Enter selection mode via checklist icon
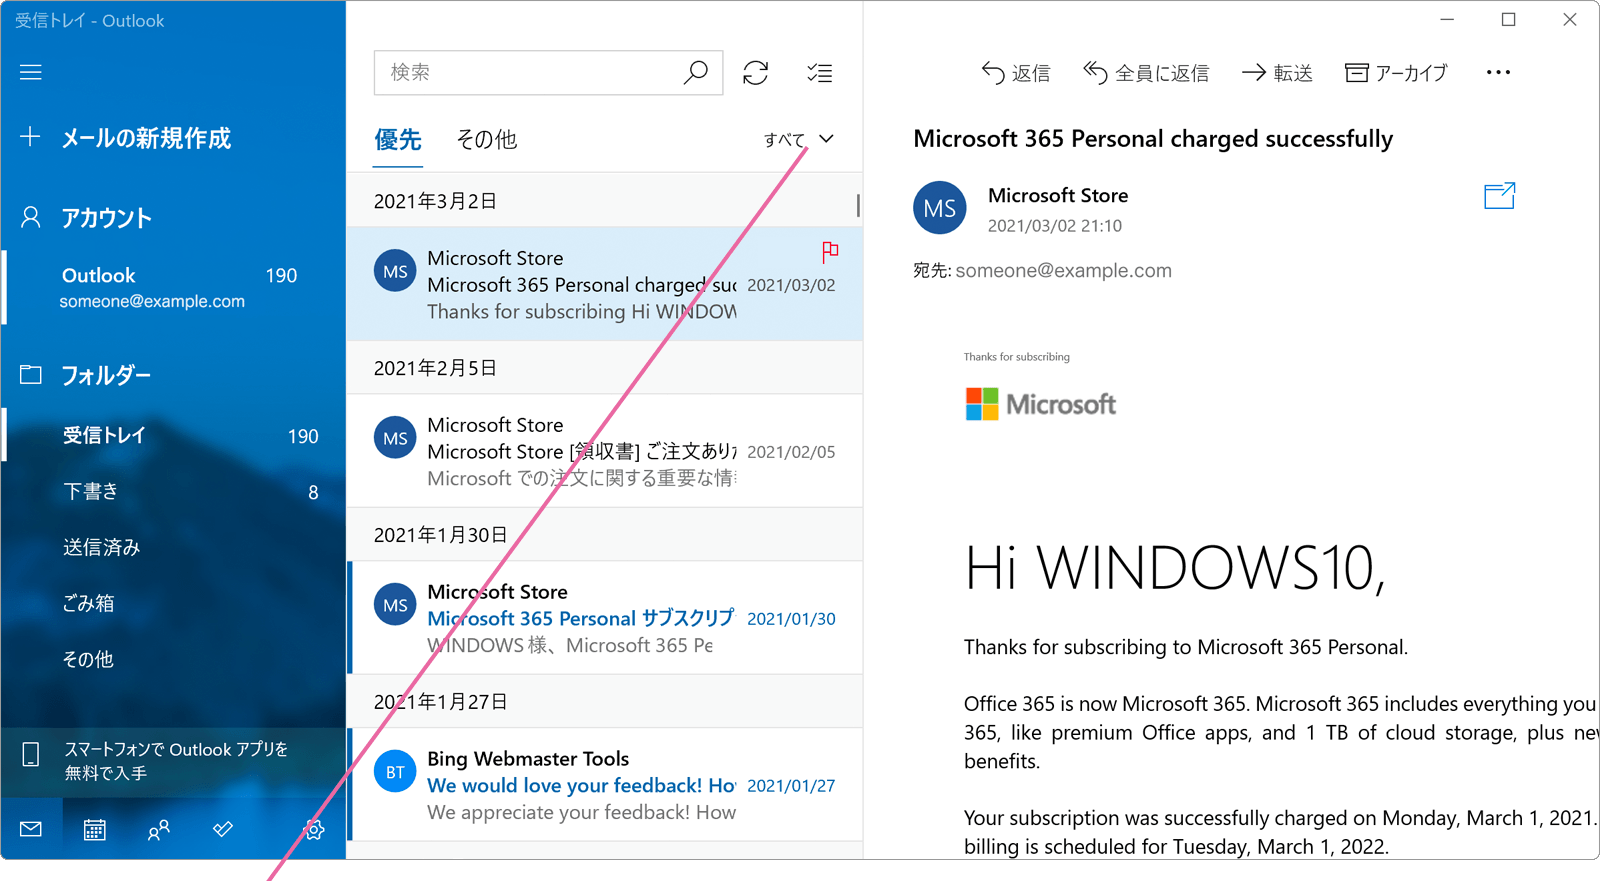Image resolution: width=1600 pixels, height=881 pixels. tap(820, 72)
